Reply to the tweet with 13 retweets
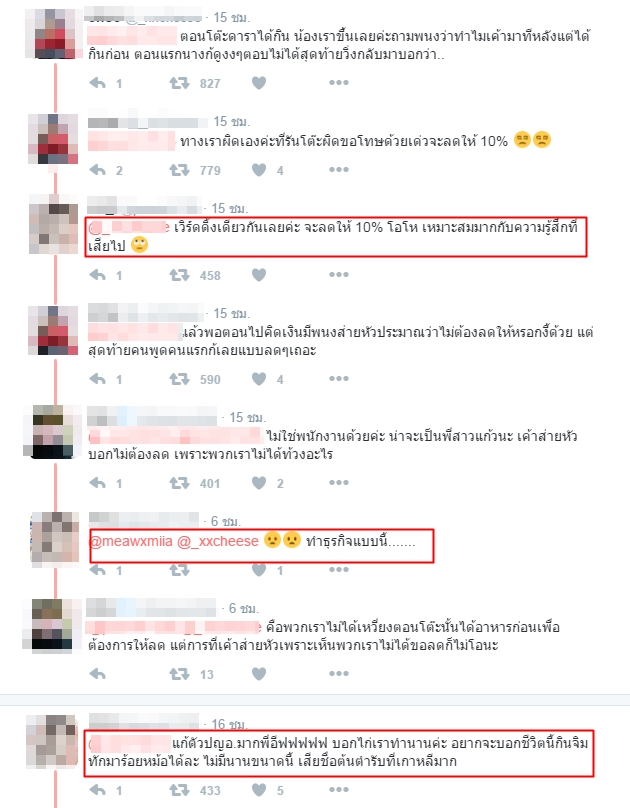Screen dimensions: 630x808 point(98,674)
